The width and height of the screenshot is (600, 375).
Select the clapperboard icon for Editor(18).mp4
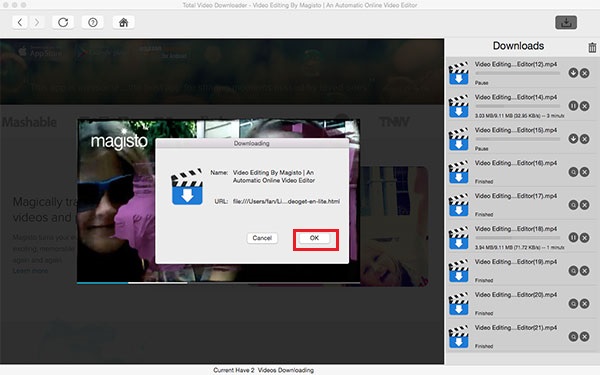click(458, 238)
